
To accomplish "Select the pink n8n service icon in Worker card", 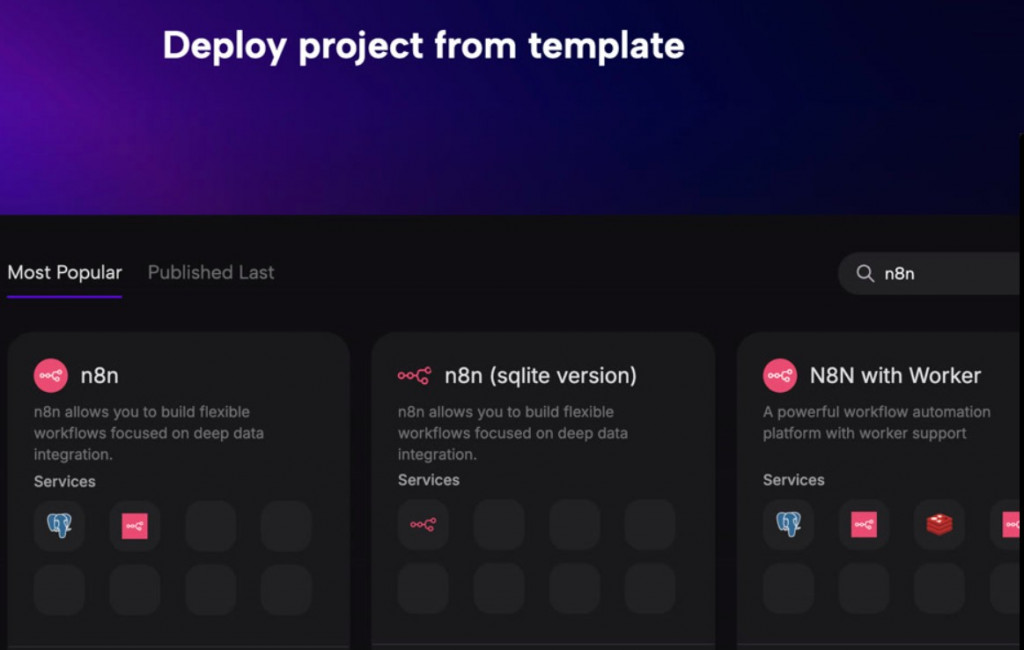I will (x=864, y=524).
